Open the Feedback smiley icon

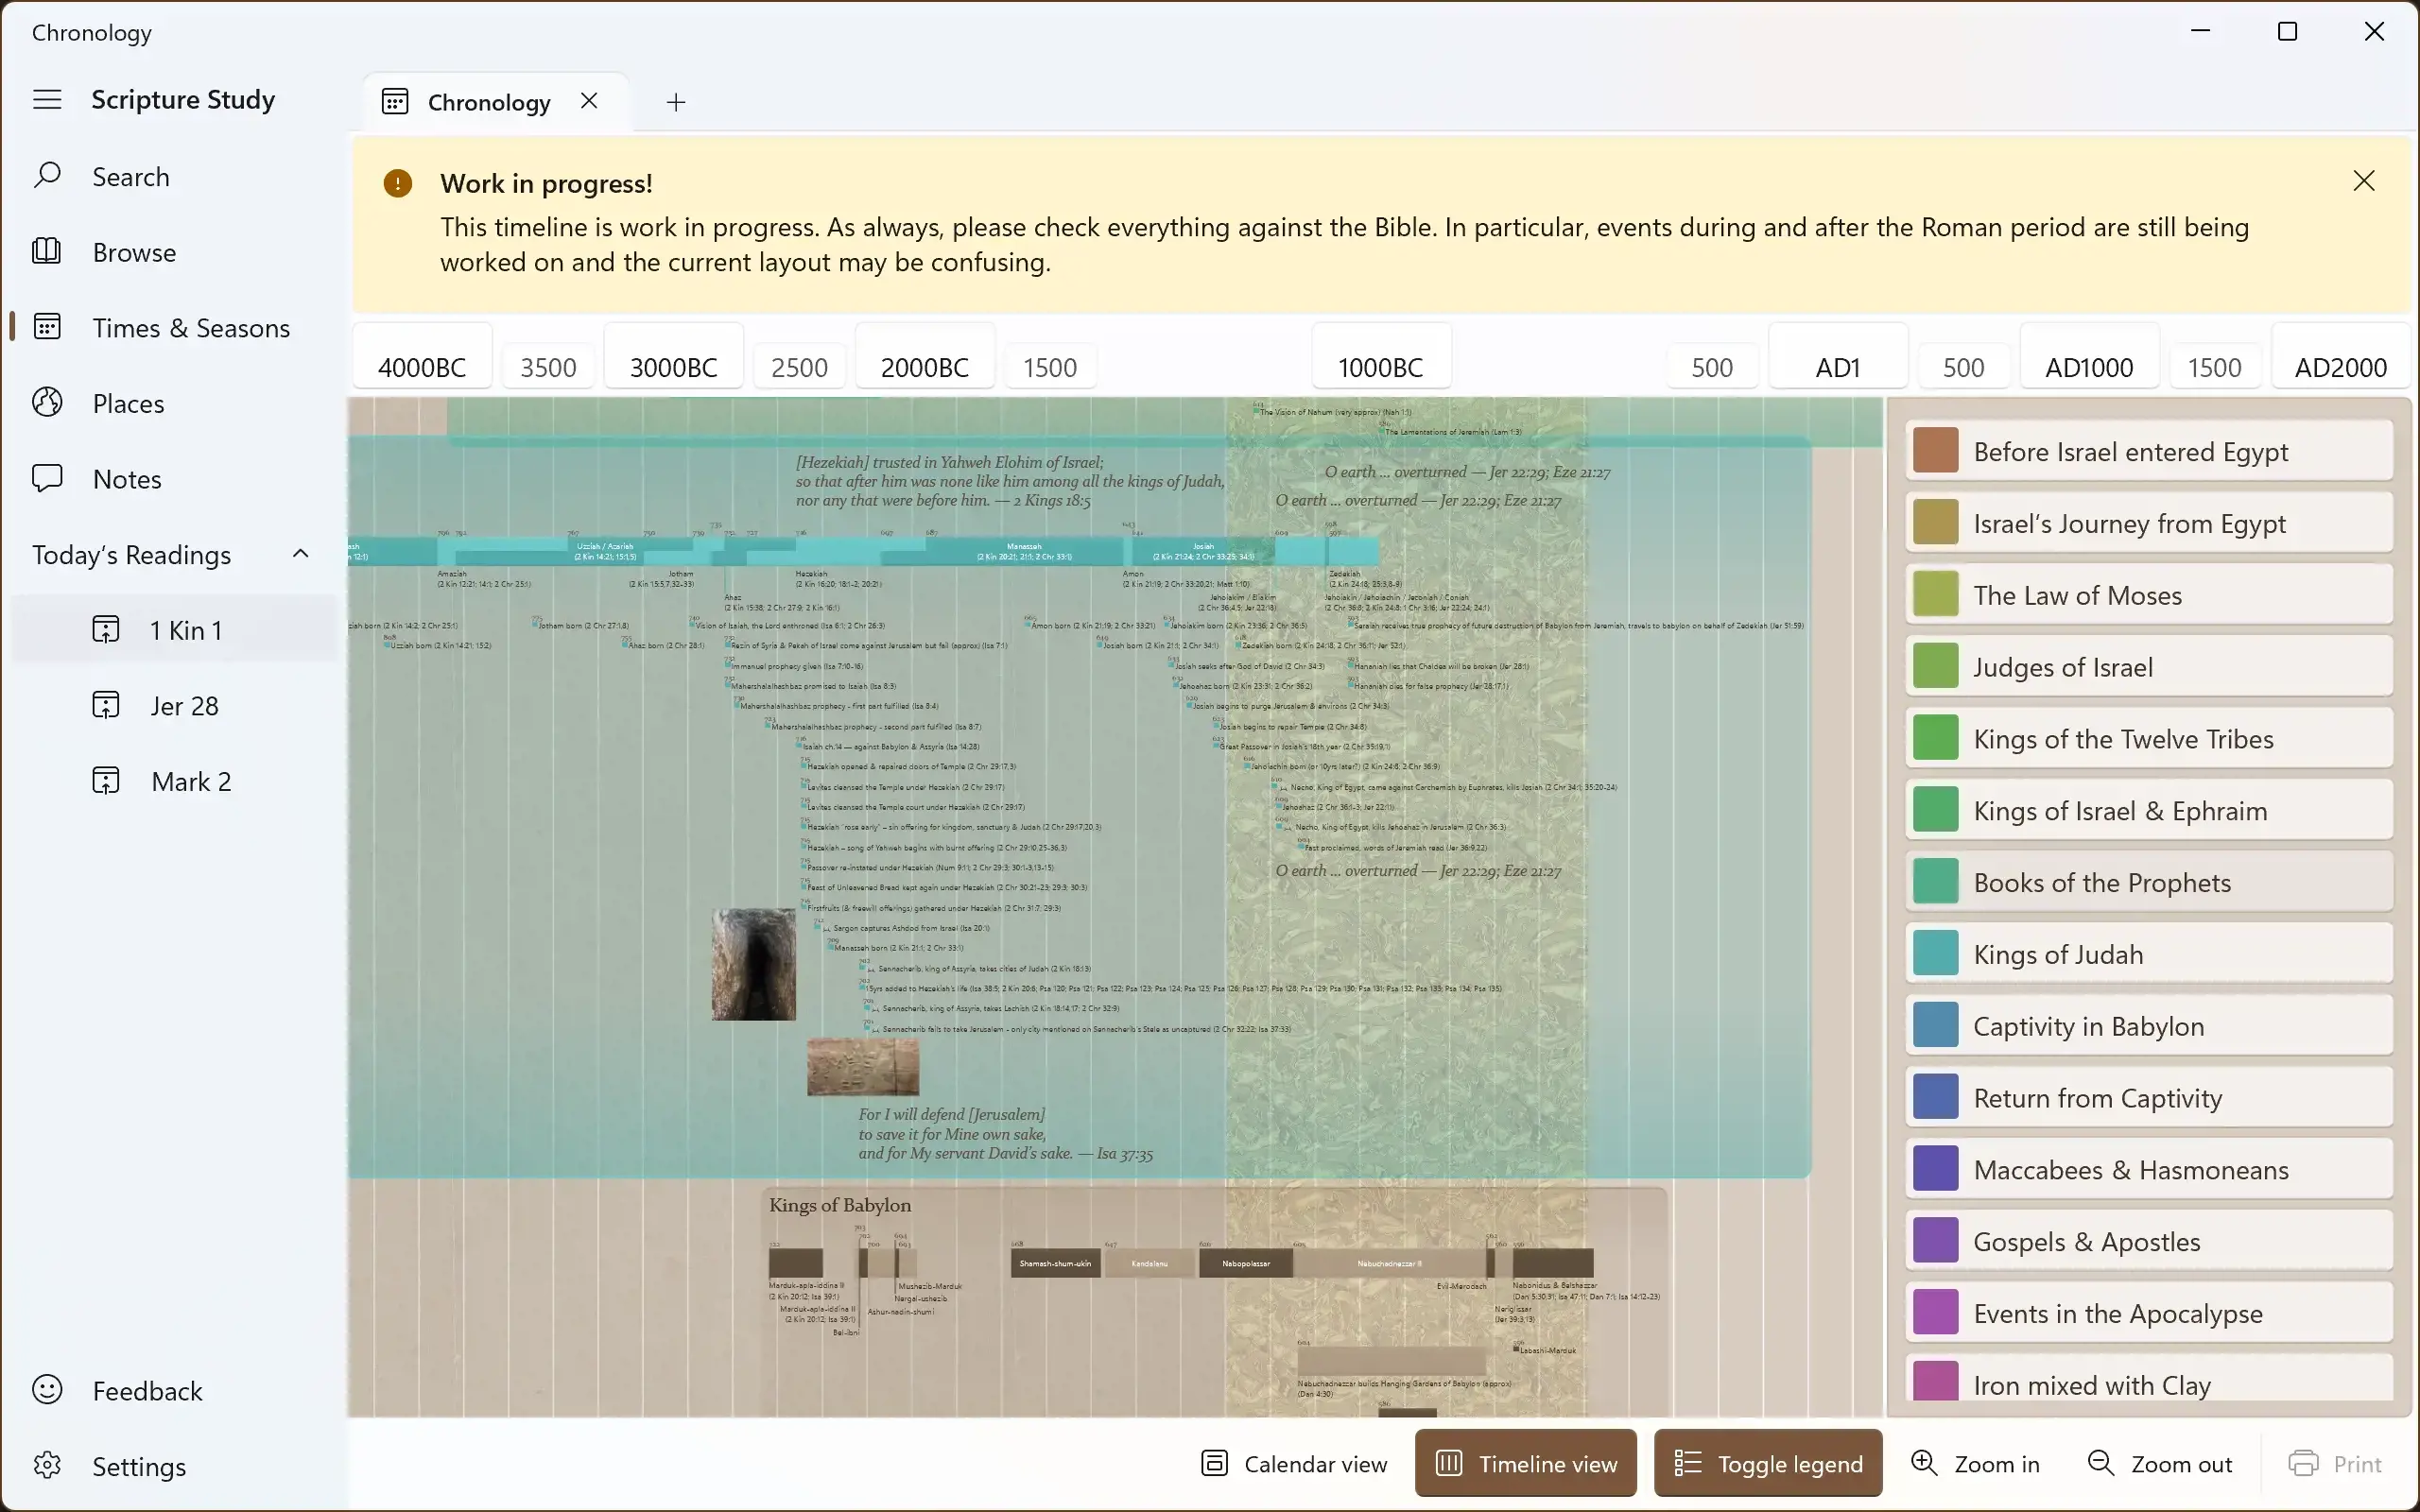click(x=47, y=1389)
